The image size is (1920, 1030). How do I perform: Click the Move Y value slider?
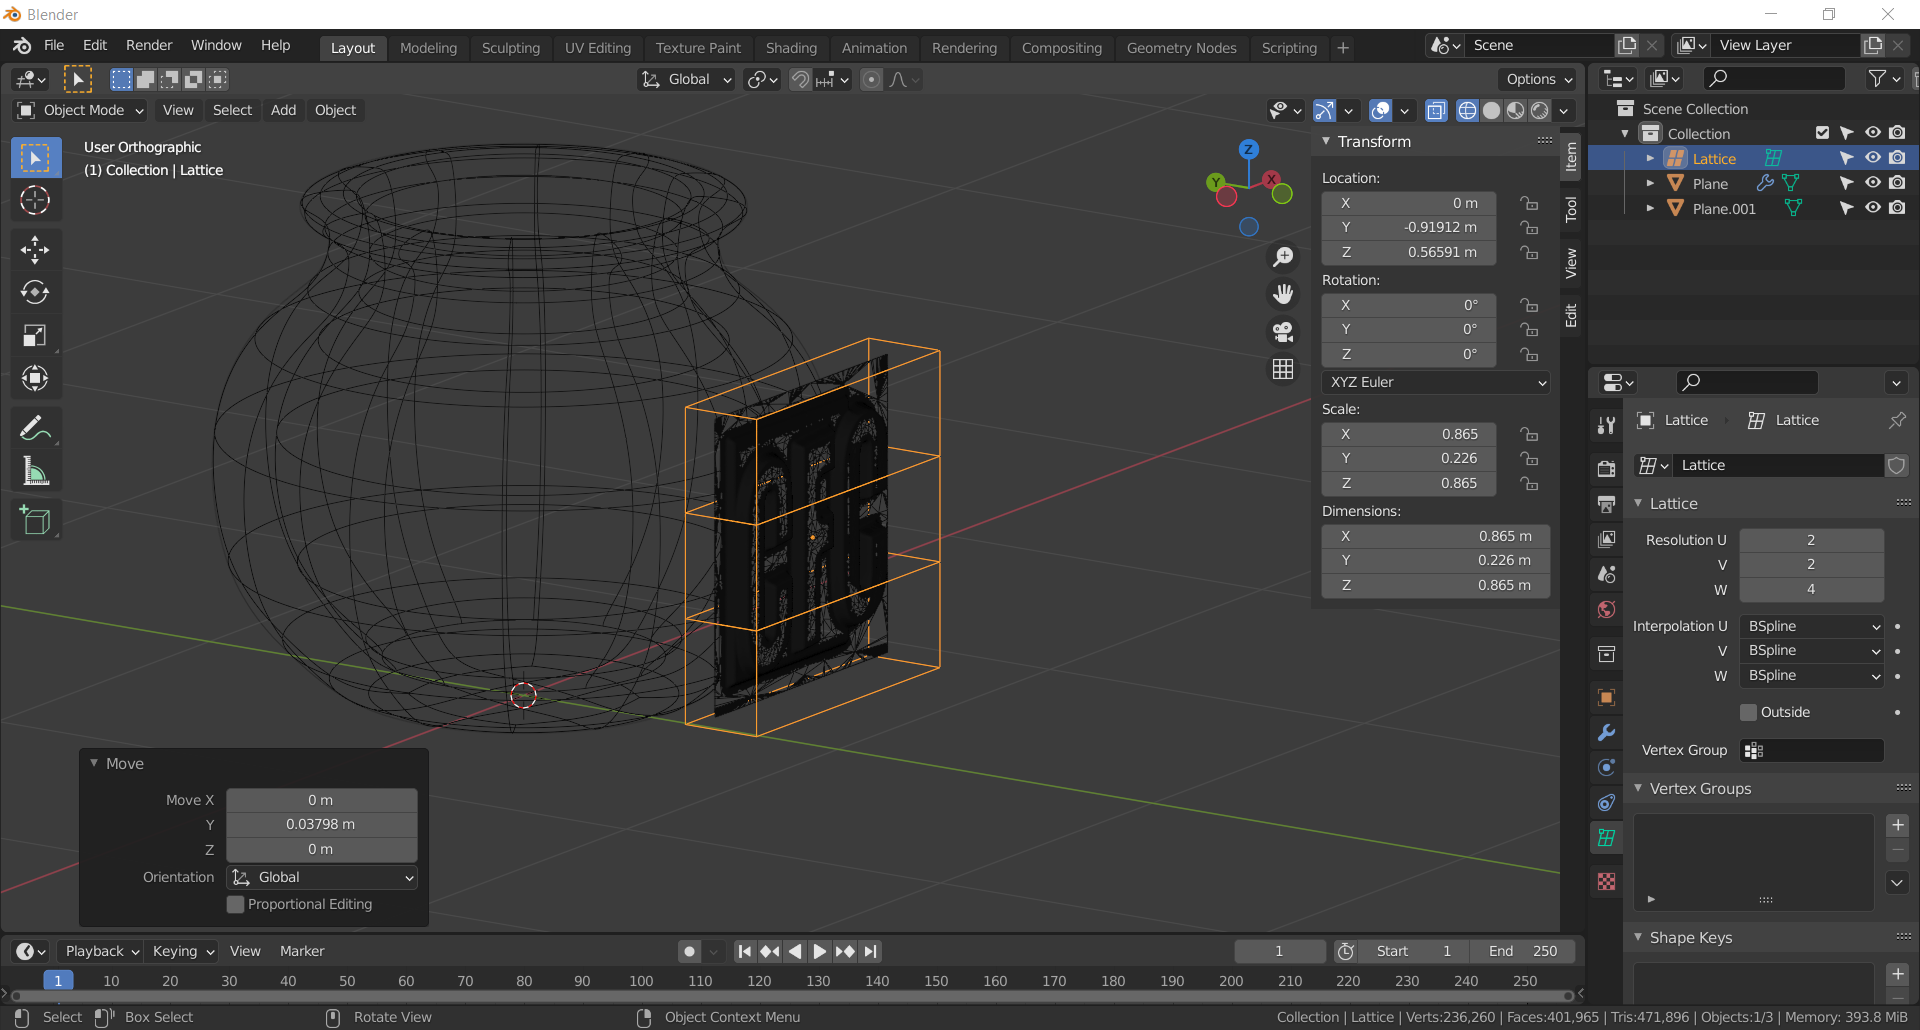pyautogui.click(x=321, y=825)
